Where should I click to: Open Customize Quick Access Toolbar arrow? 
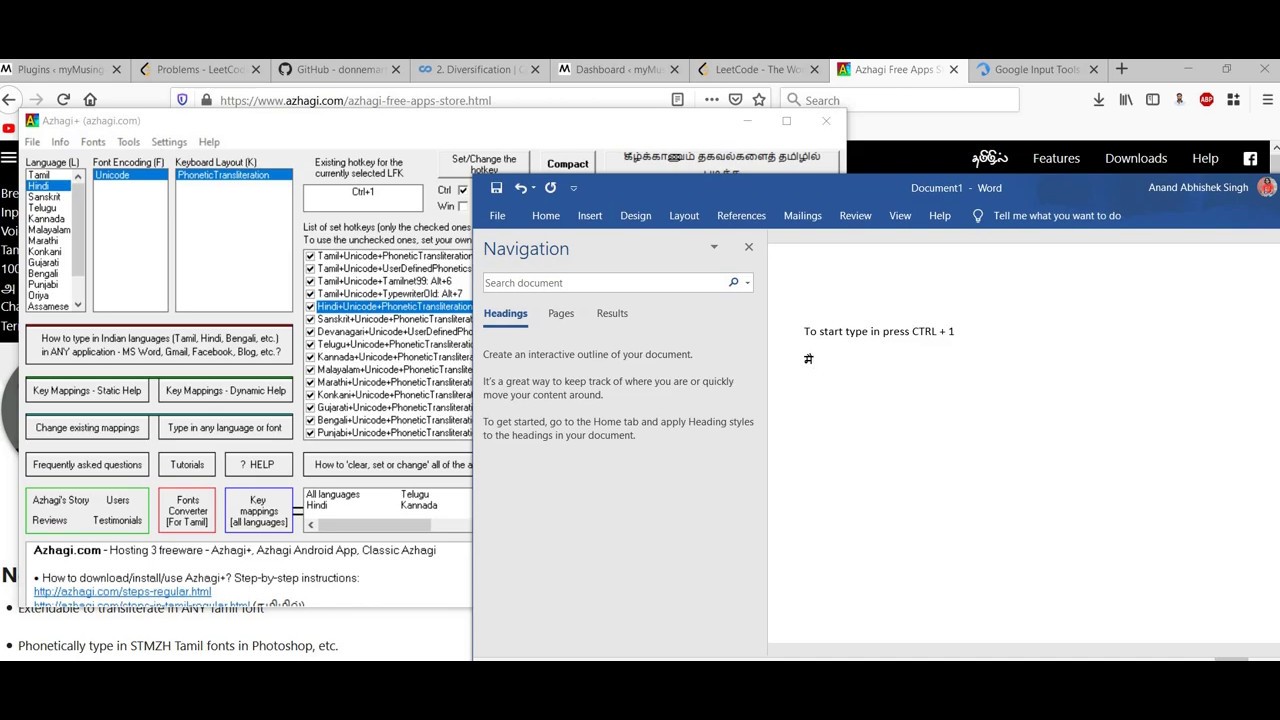(x=574, y=188)
